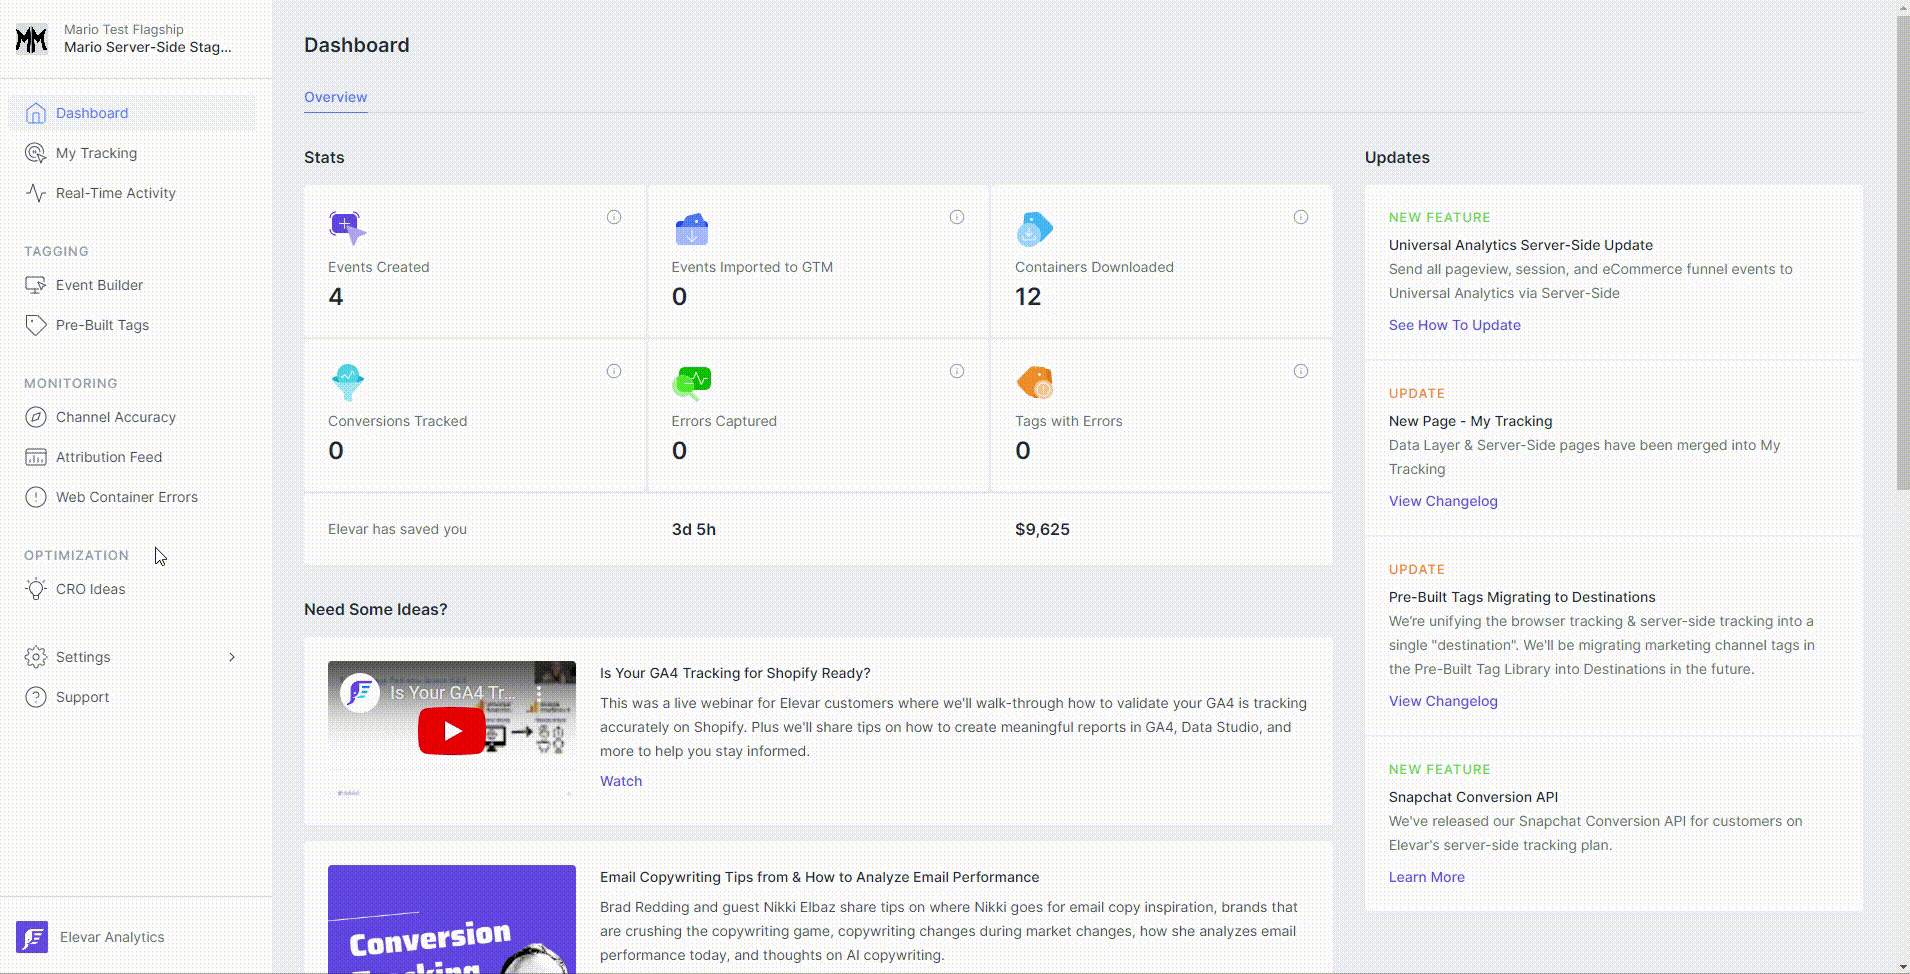The width and height of the screenshot is (1910, 974).
Task: Click the Is Your GA4 Tracking for Shopify Ready? title
Action: 735,673
